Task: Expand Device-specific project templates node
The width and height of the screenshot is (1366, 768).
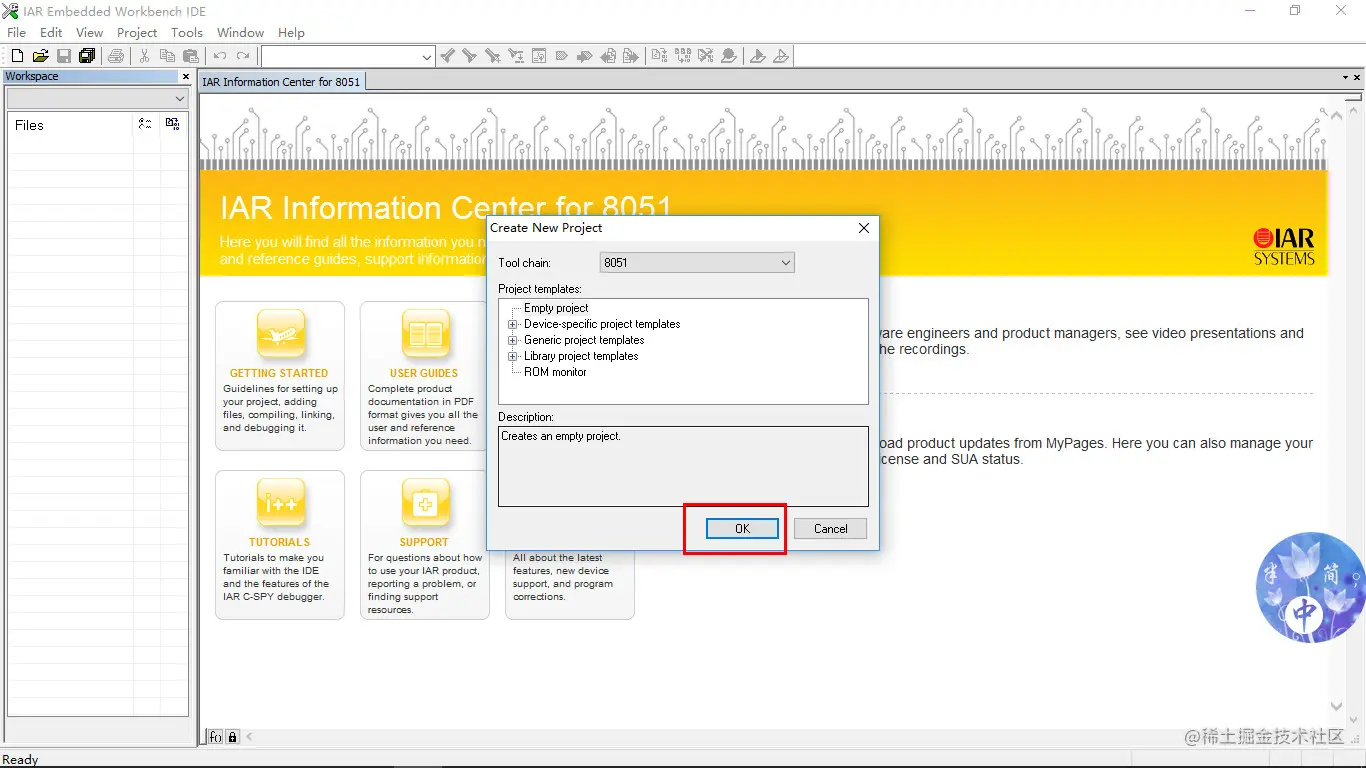Action: tap(513, 324)
